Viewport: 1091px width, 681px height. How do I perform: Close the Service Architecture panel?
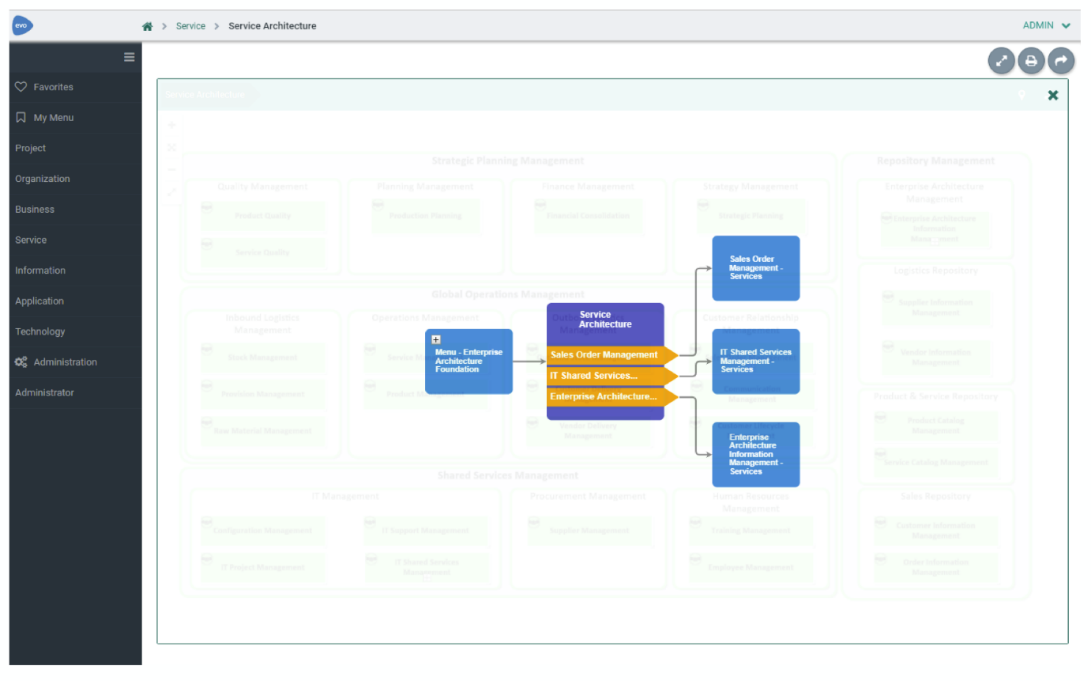(x=1053, y=95)
